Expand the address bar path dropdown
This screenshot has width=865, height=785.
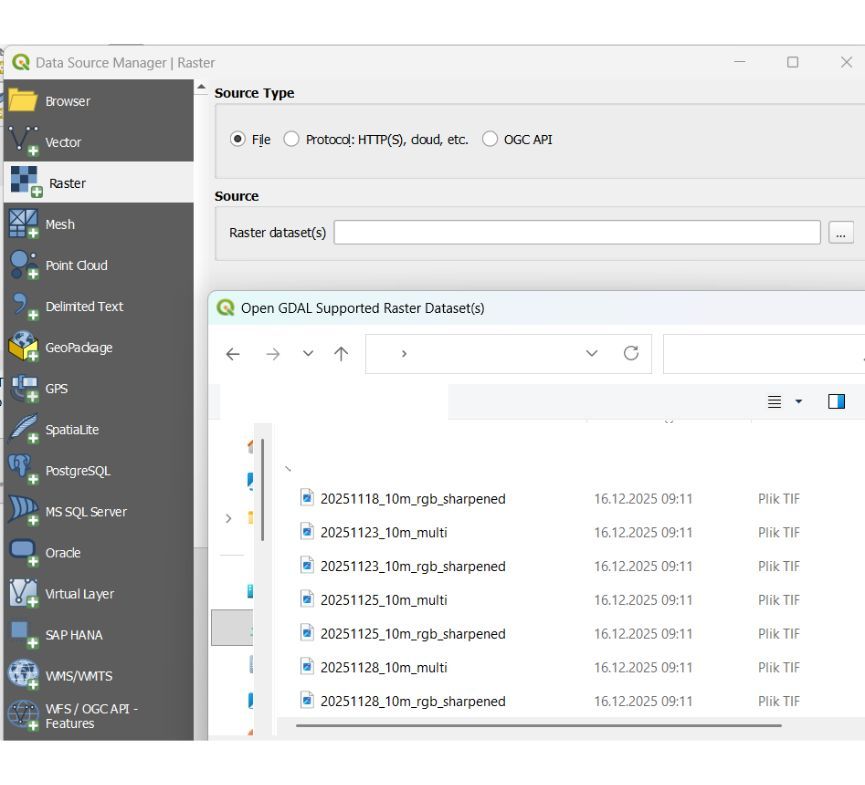click(591, 354)
